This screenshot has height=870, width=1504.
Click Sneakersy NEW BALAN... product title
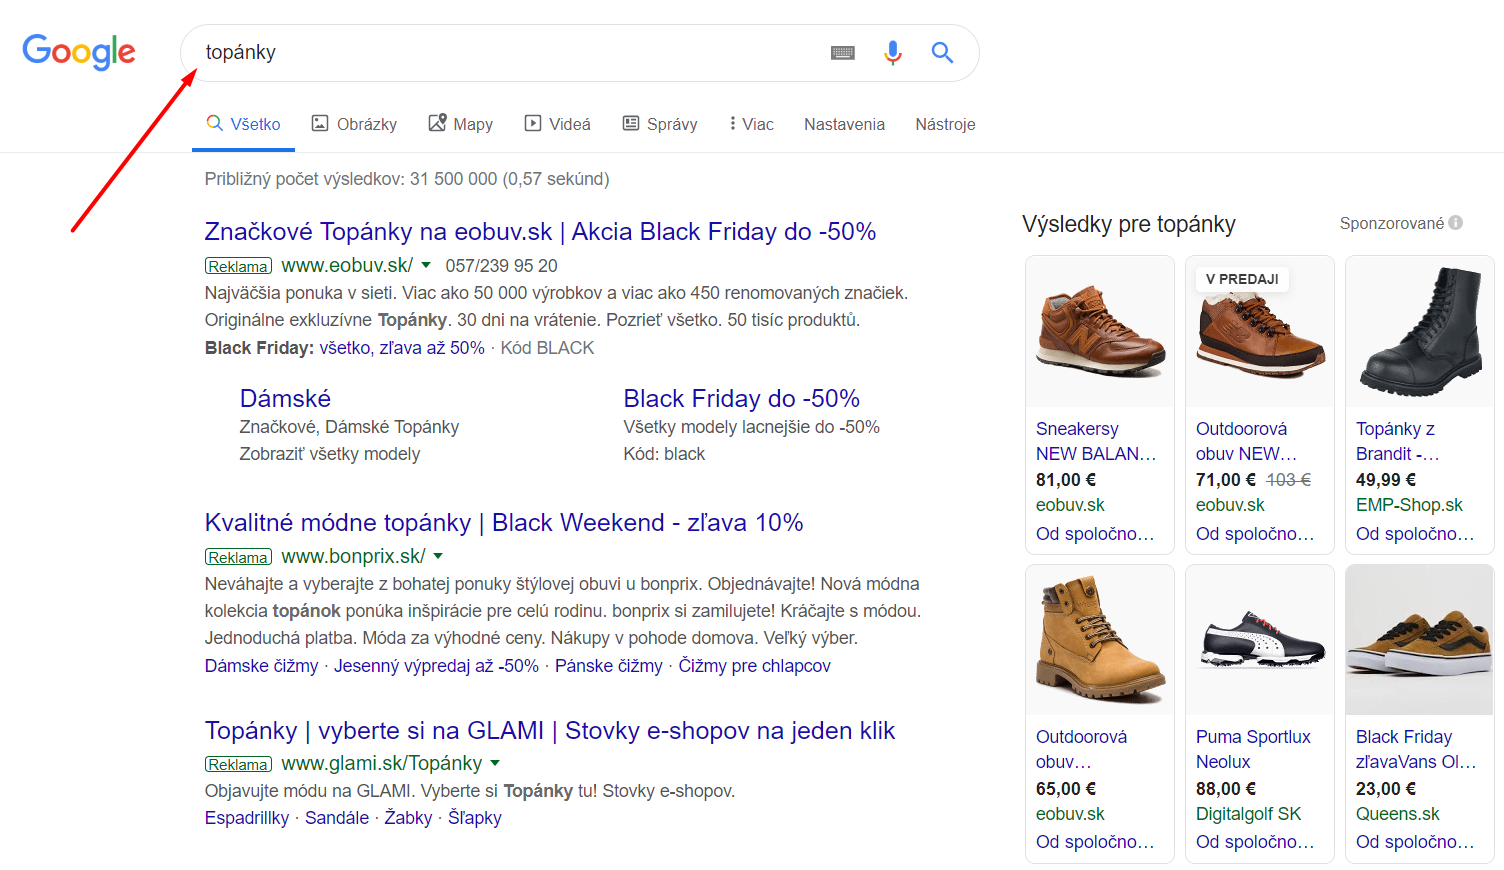point(1096,441)
